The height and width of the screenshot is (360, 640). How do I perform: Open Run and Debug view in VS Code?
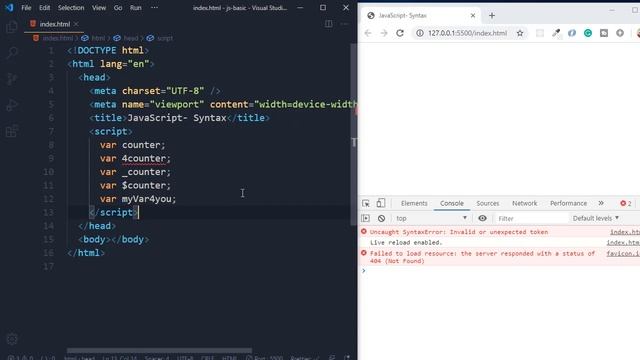pos(12,105)
